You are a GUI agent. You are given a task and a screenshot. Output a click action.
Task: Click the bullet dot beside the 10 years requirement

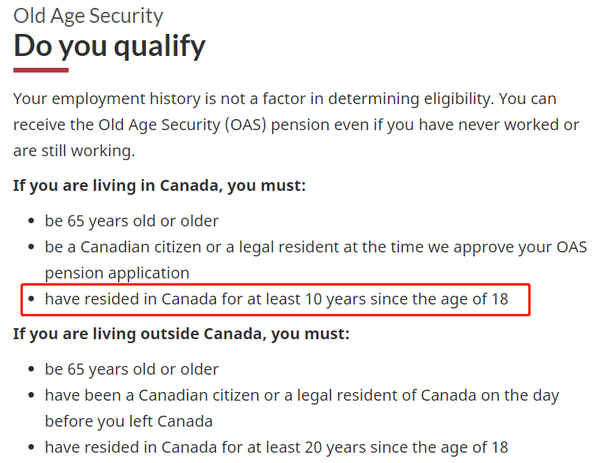tap(32, 299)
